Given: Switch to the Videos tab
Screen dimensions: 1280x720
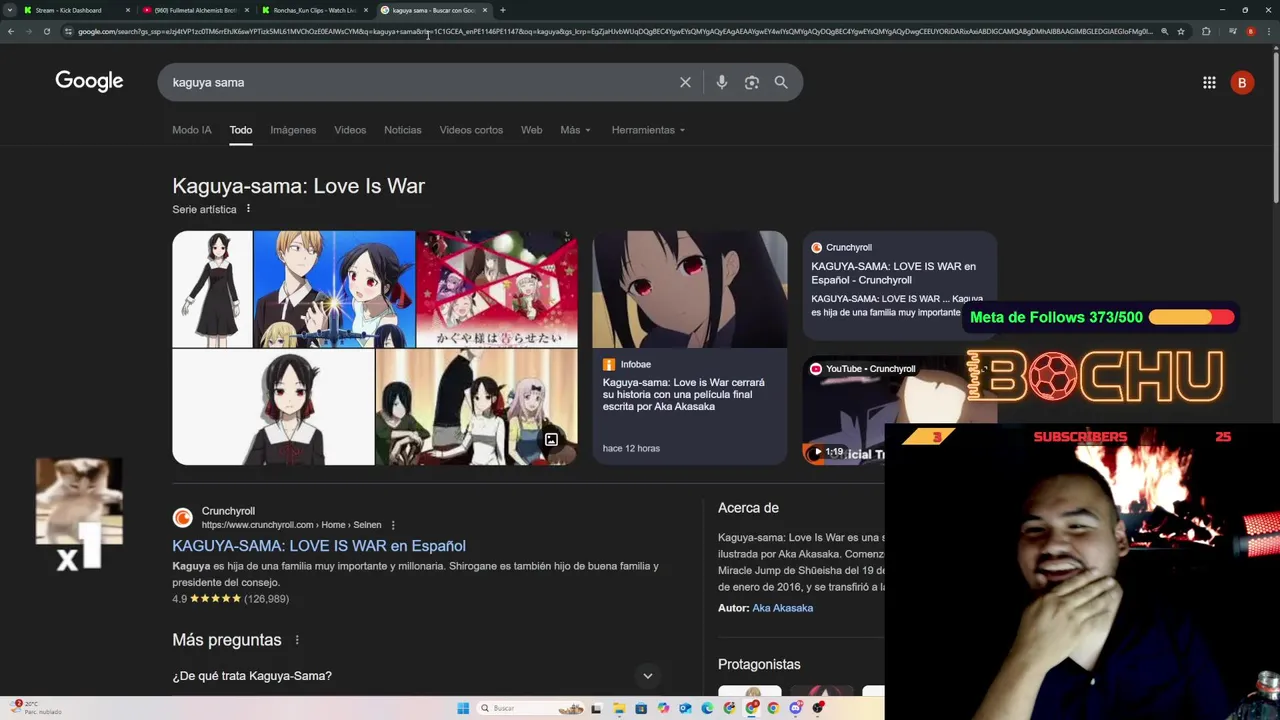Looking at the screenshot, I should tap(350, 130).
